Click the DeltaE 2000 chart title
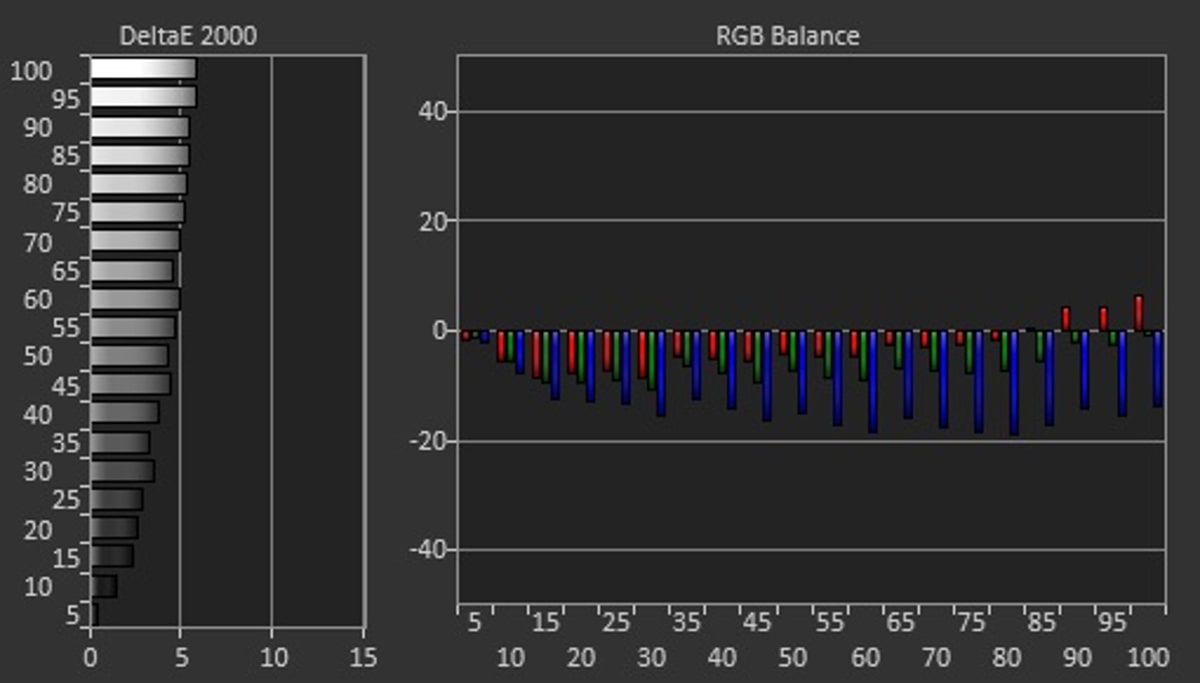Viewport: 1200px width, 683px height. [x=188, y=36]
